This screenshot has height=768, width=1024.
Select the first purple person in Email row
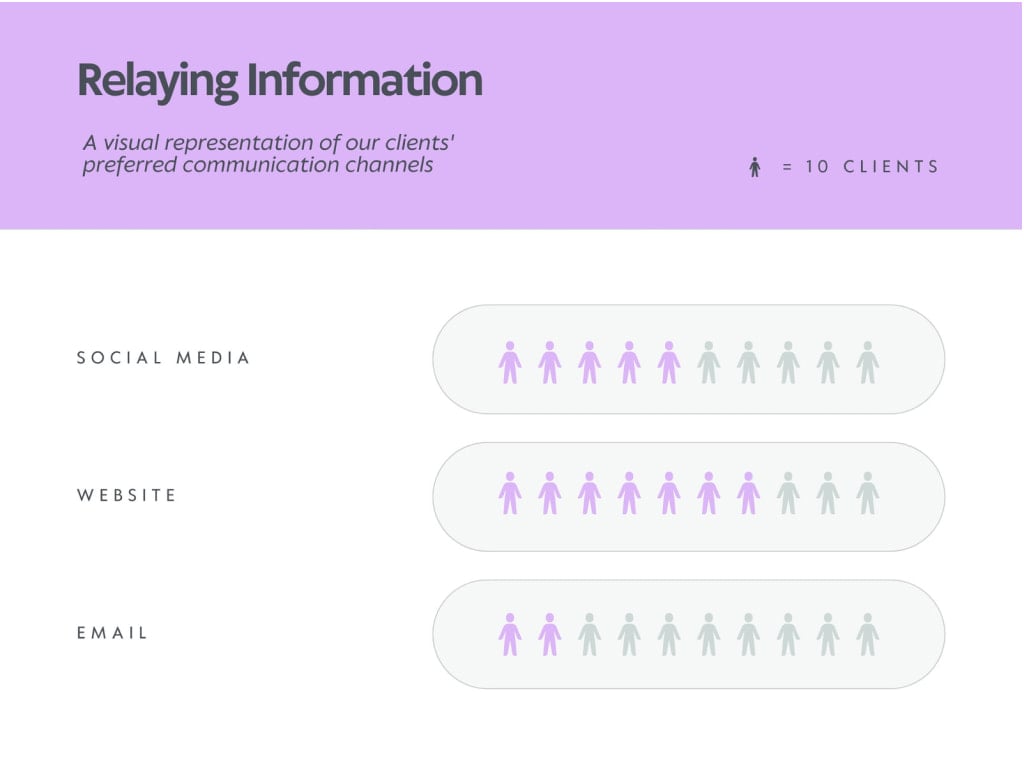click(x=510, y=634)
